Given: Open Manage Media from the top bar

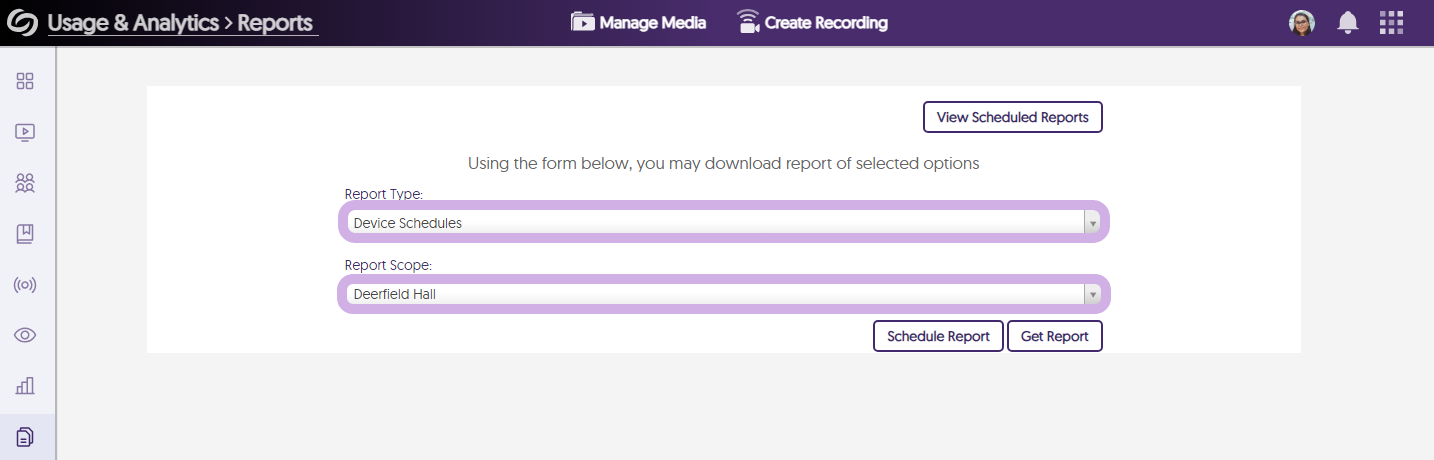Looking at the screenshot, I should [x=638, y=22].
